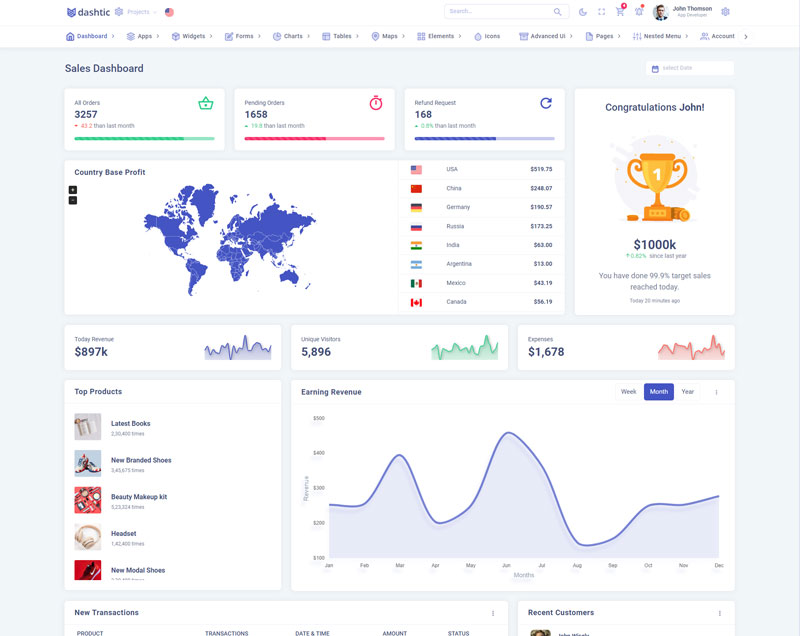Viewport: 800px width, 636px height.
Task: Toggle dark mode with the moon icon
Action: 583,12
